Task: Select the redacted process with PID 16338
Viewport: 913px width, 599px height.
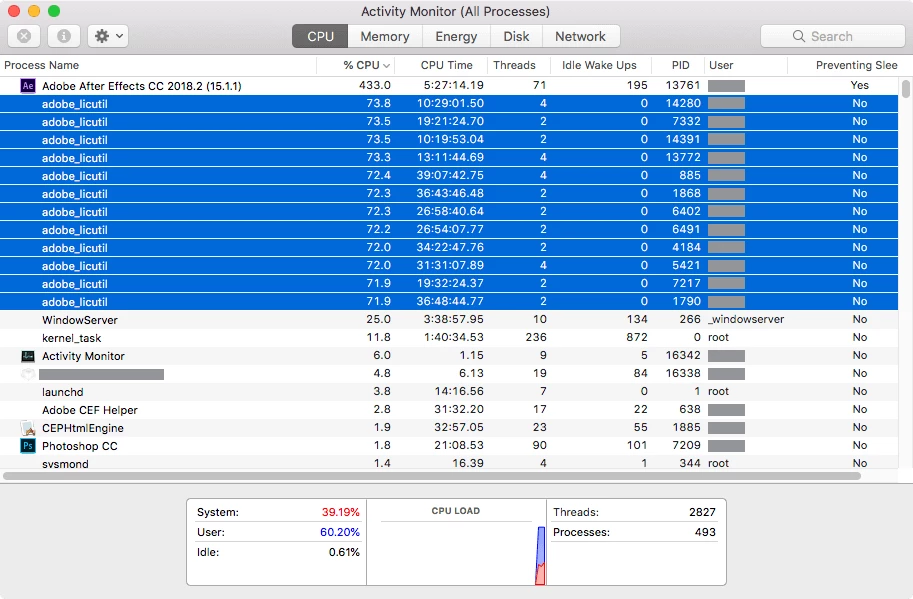Action: click(449, 374)
